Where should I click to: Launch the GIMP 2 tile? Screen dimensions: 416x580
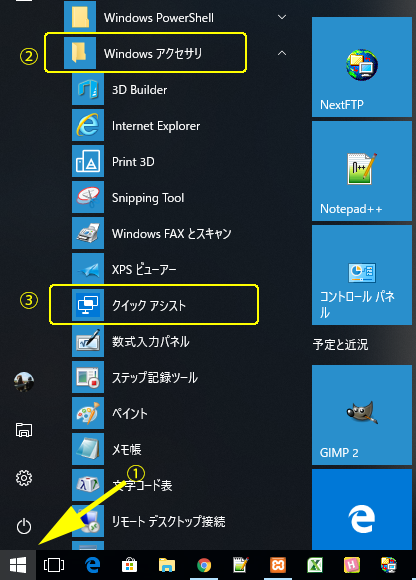click(362, 415)
